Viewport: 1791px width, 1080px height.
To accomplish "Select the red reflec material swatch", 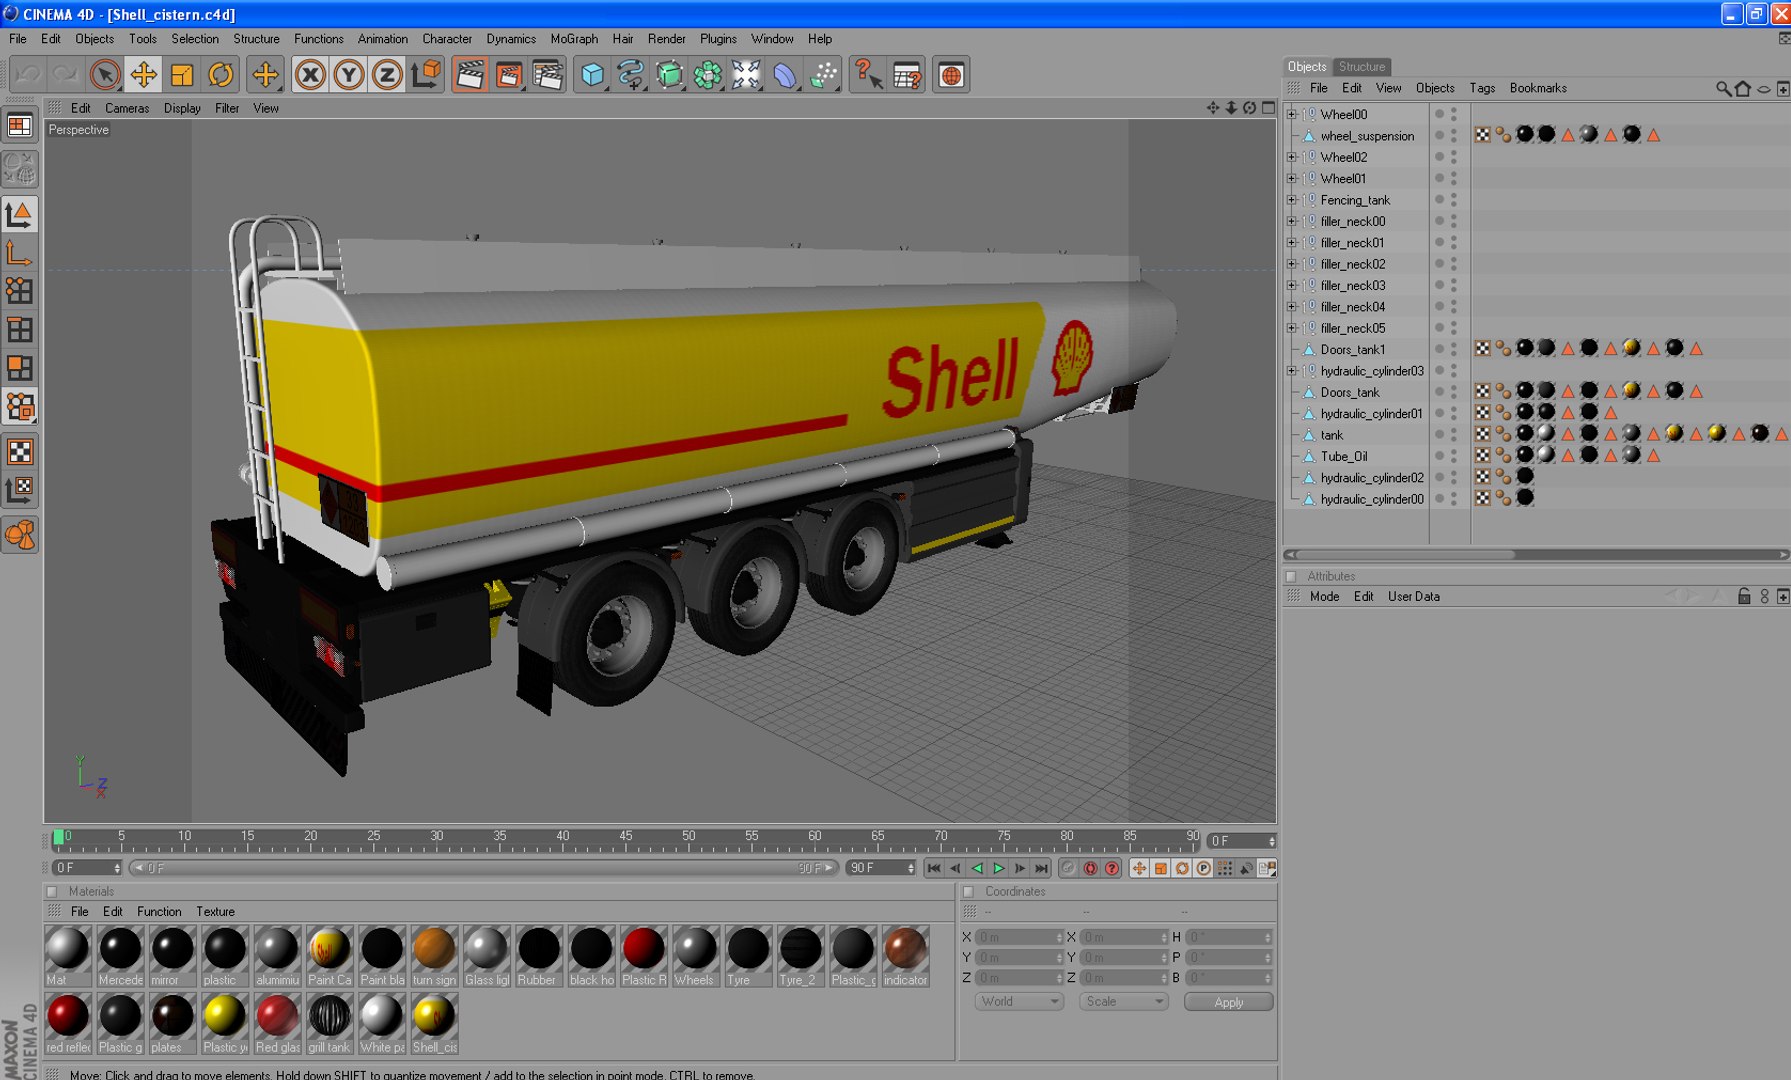I will [x=68, y=1024].
